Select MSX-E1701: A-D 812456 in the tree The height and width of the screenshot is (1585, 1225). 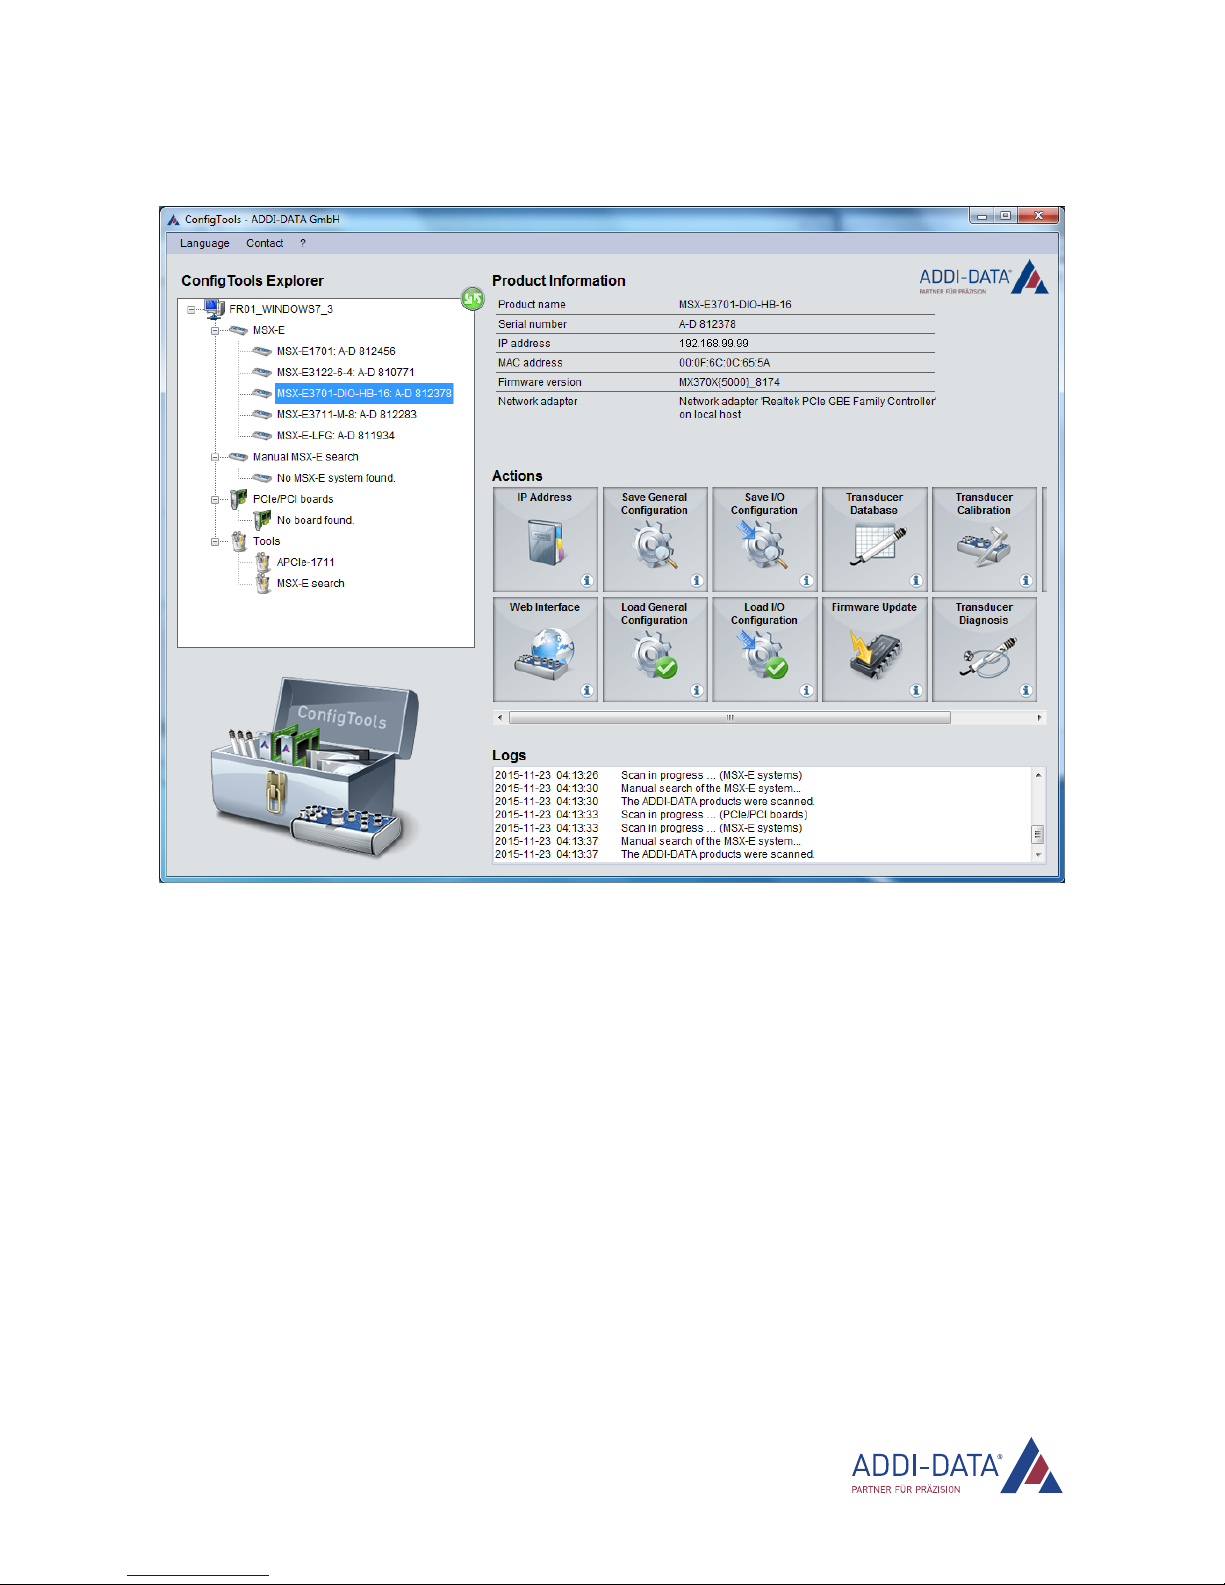coord(336,351)
